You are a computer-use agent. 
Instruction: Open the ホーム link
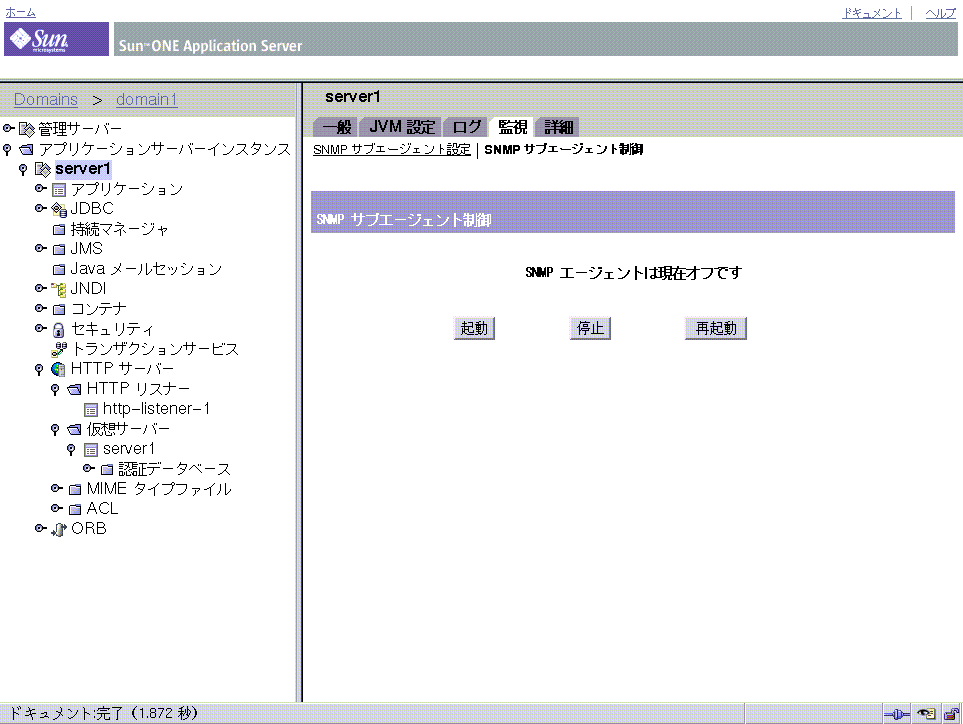(20, 12)
